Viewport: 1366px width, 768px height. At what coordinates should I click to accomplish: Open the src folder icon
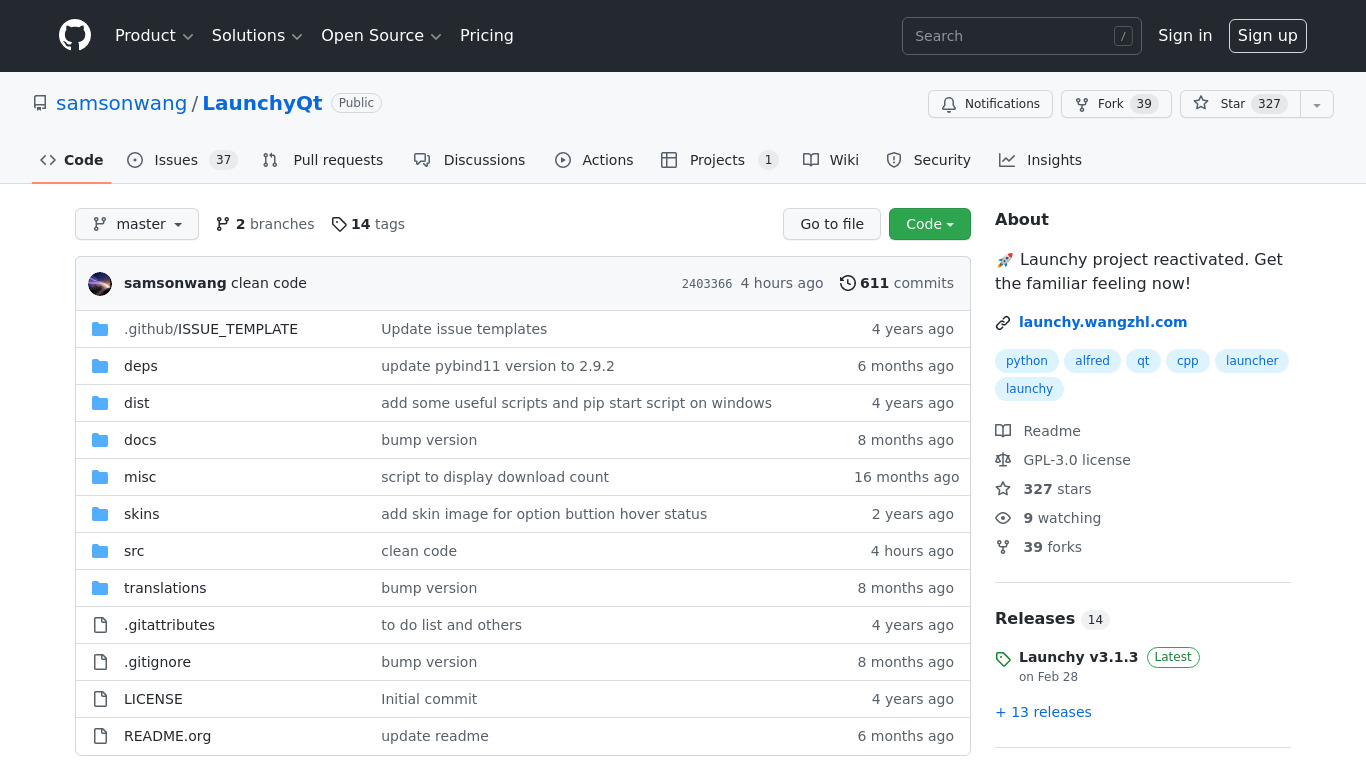click(100, 551)
